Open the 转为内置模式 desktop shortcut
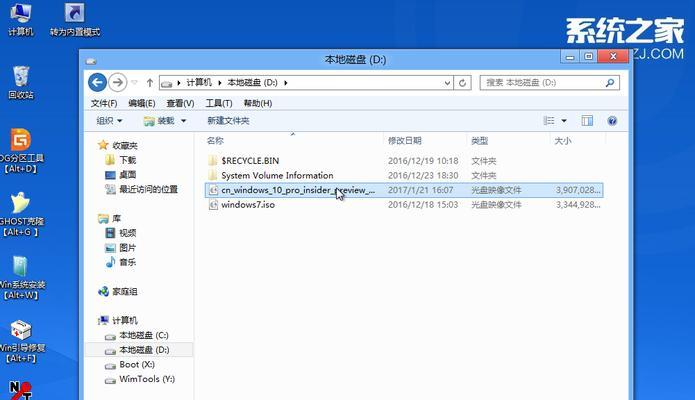The height and width of the screenshot is (400, 695). point(74,20)
